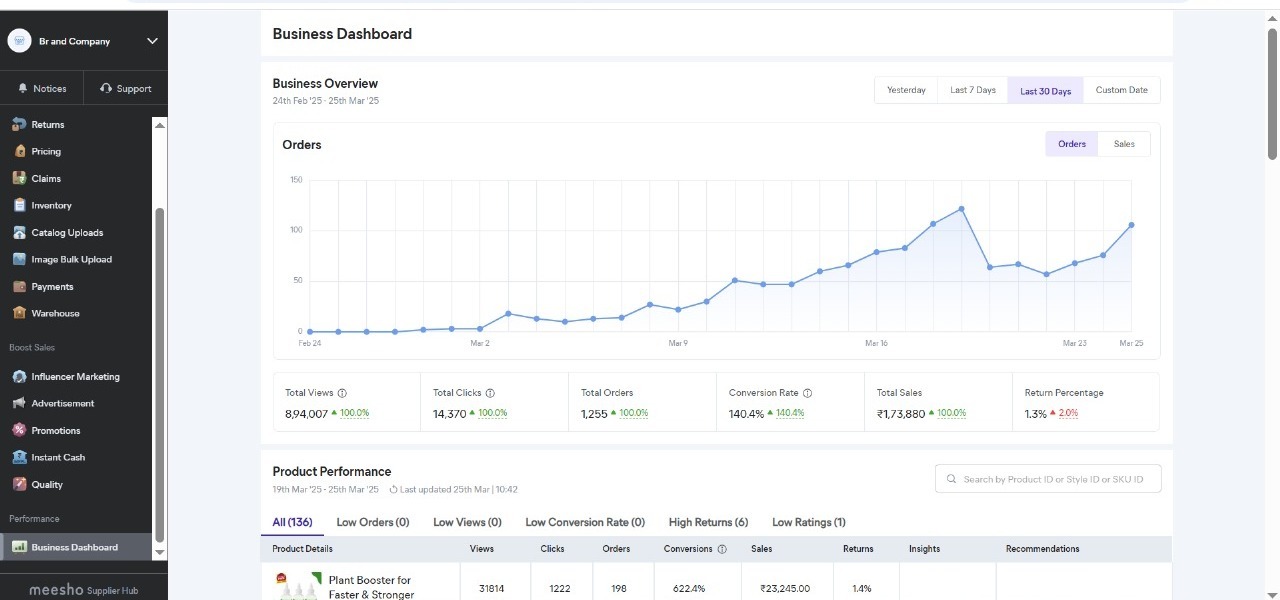
Task: Open the Returns sidebar icon
Action: (x=19, y=124)
